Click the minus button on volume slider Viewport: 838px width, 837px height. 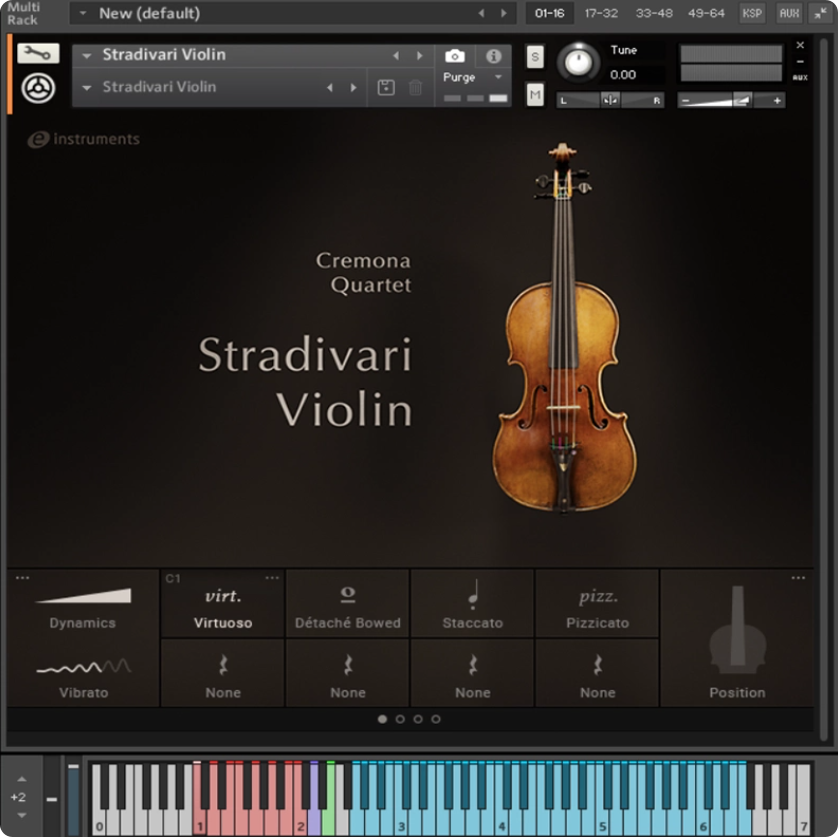pos(686,100)
